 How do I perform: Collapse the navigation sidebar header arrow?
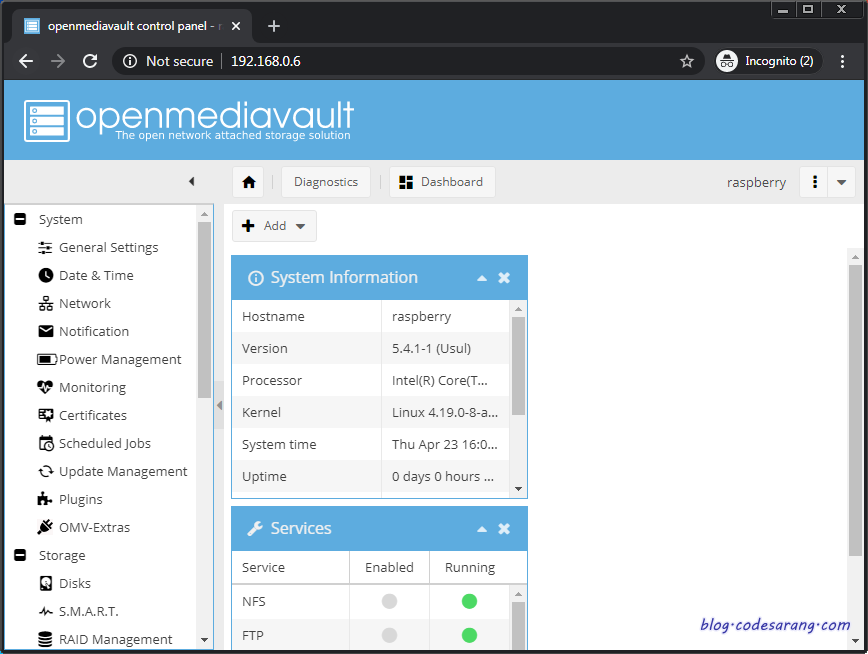(x=192, y=181)
